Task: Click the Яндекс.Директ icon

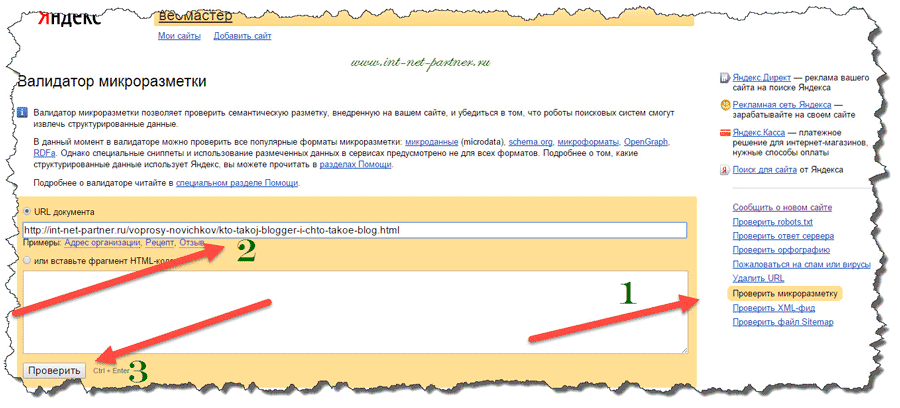Action: [x=725, y=78]
